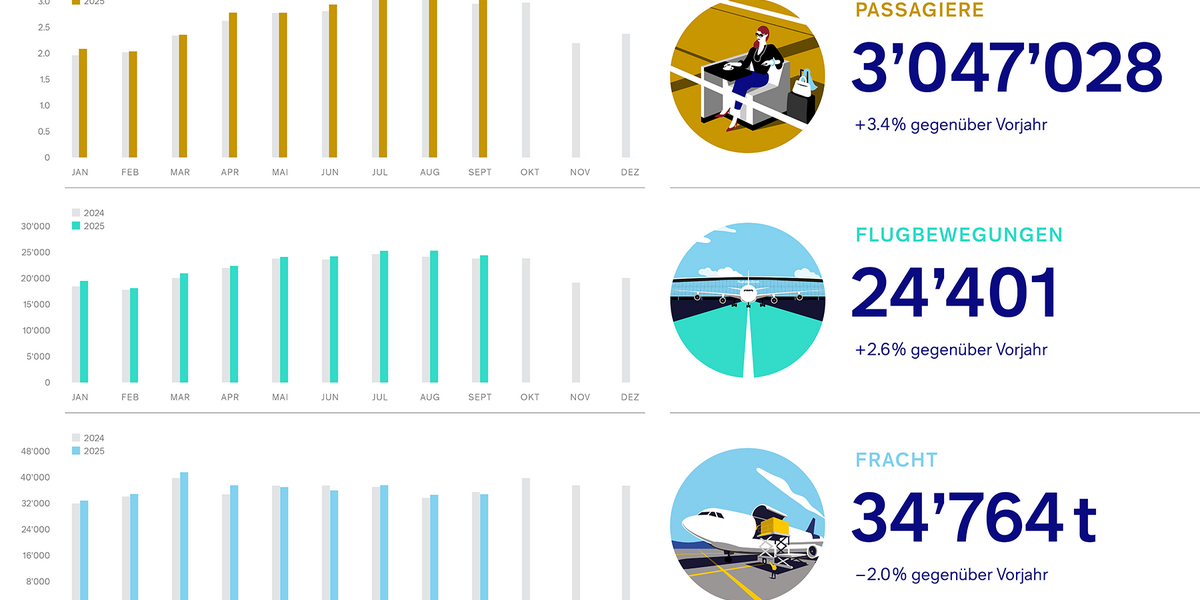Click the turquoise AUG 2025 flight movements bar
Image resolution: width=1200 pixels, height=600 pixels.
433,316
